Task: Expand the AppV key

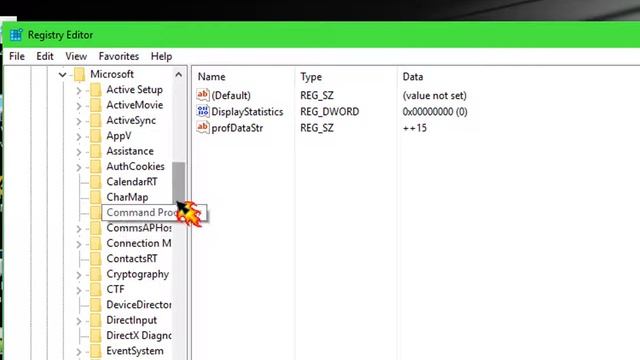Action: point(79,137)
